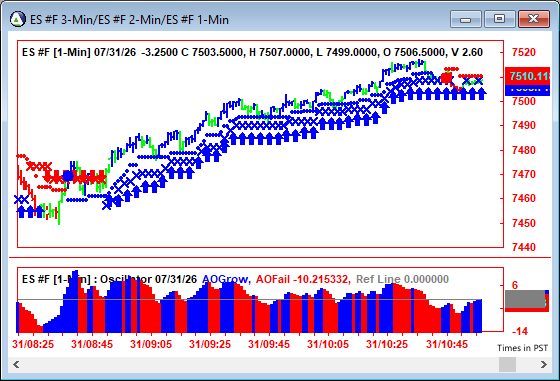
Task: Maximize the ES #F chart window
Action: [499, 19]
